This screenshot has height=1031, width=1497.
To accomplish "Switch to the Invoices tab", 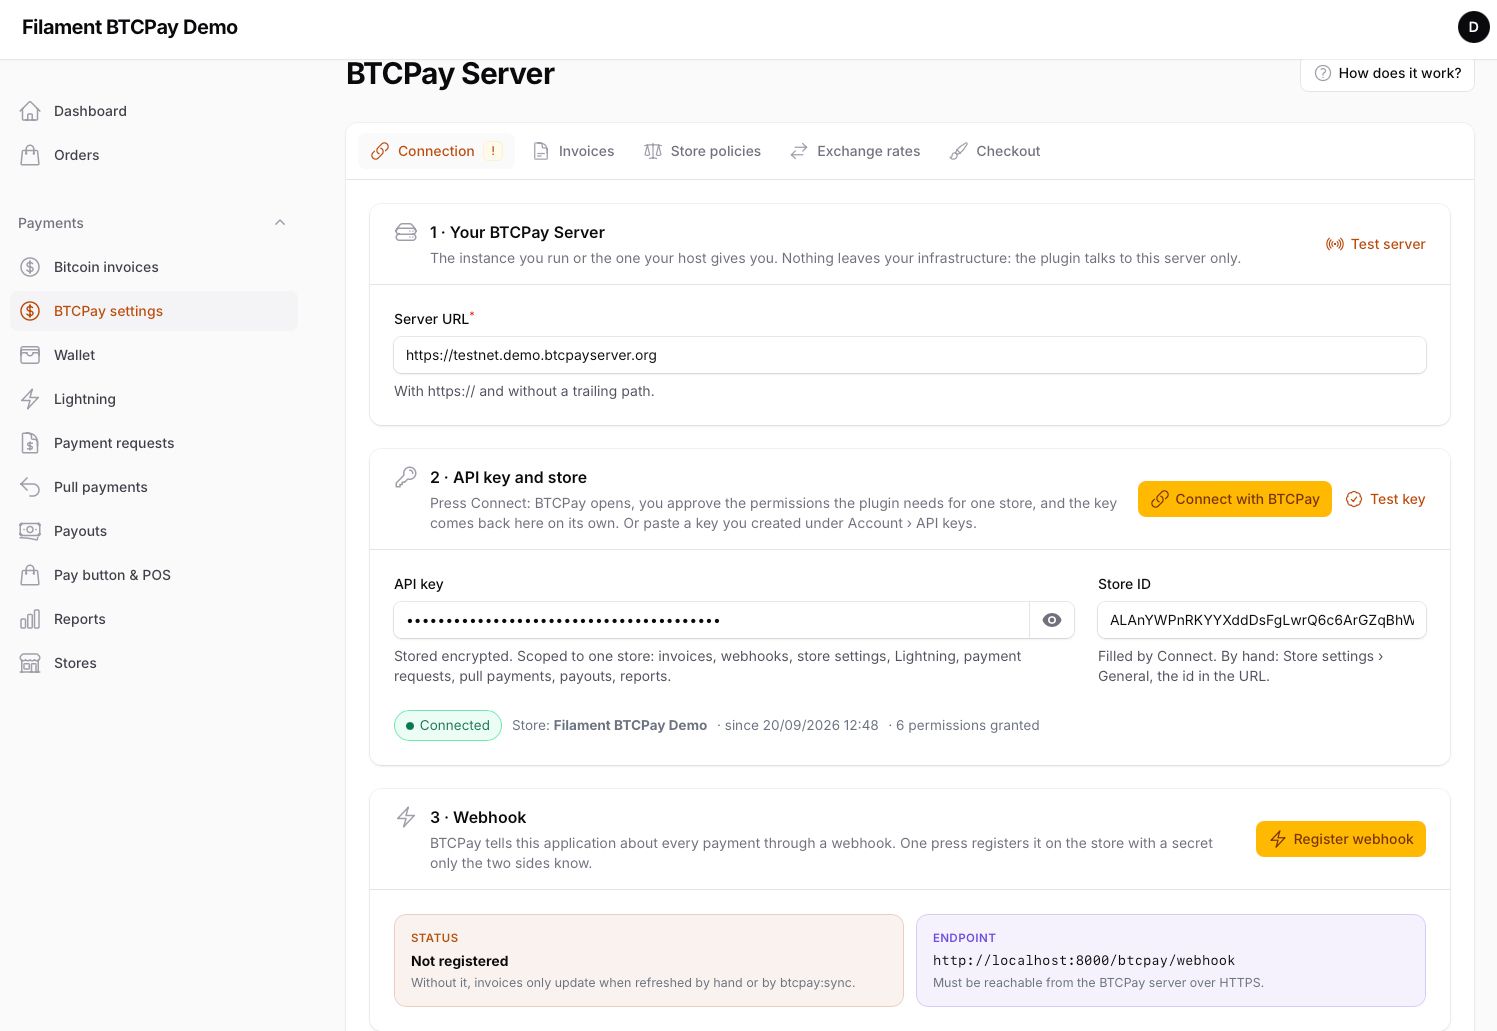I will (574, 151).
